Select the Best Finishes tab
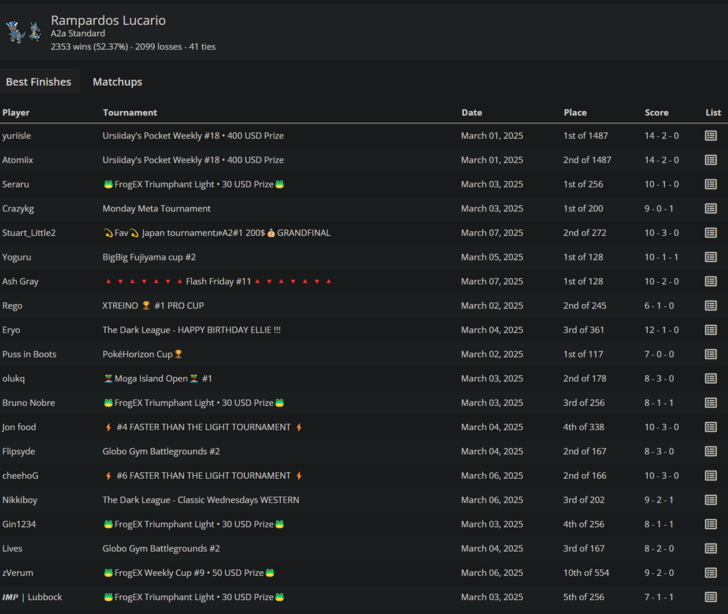Screen dimensions: 728x614 pos(38,82)
